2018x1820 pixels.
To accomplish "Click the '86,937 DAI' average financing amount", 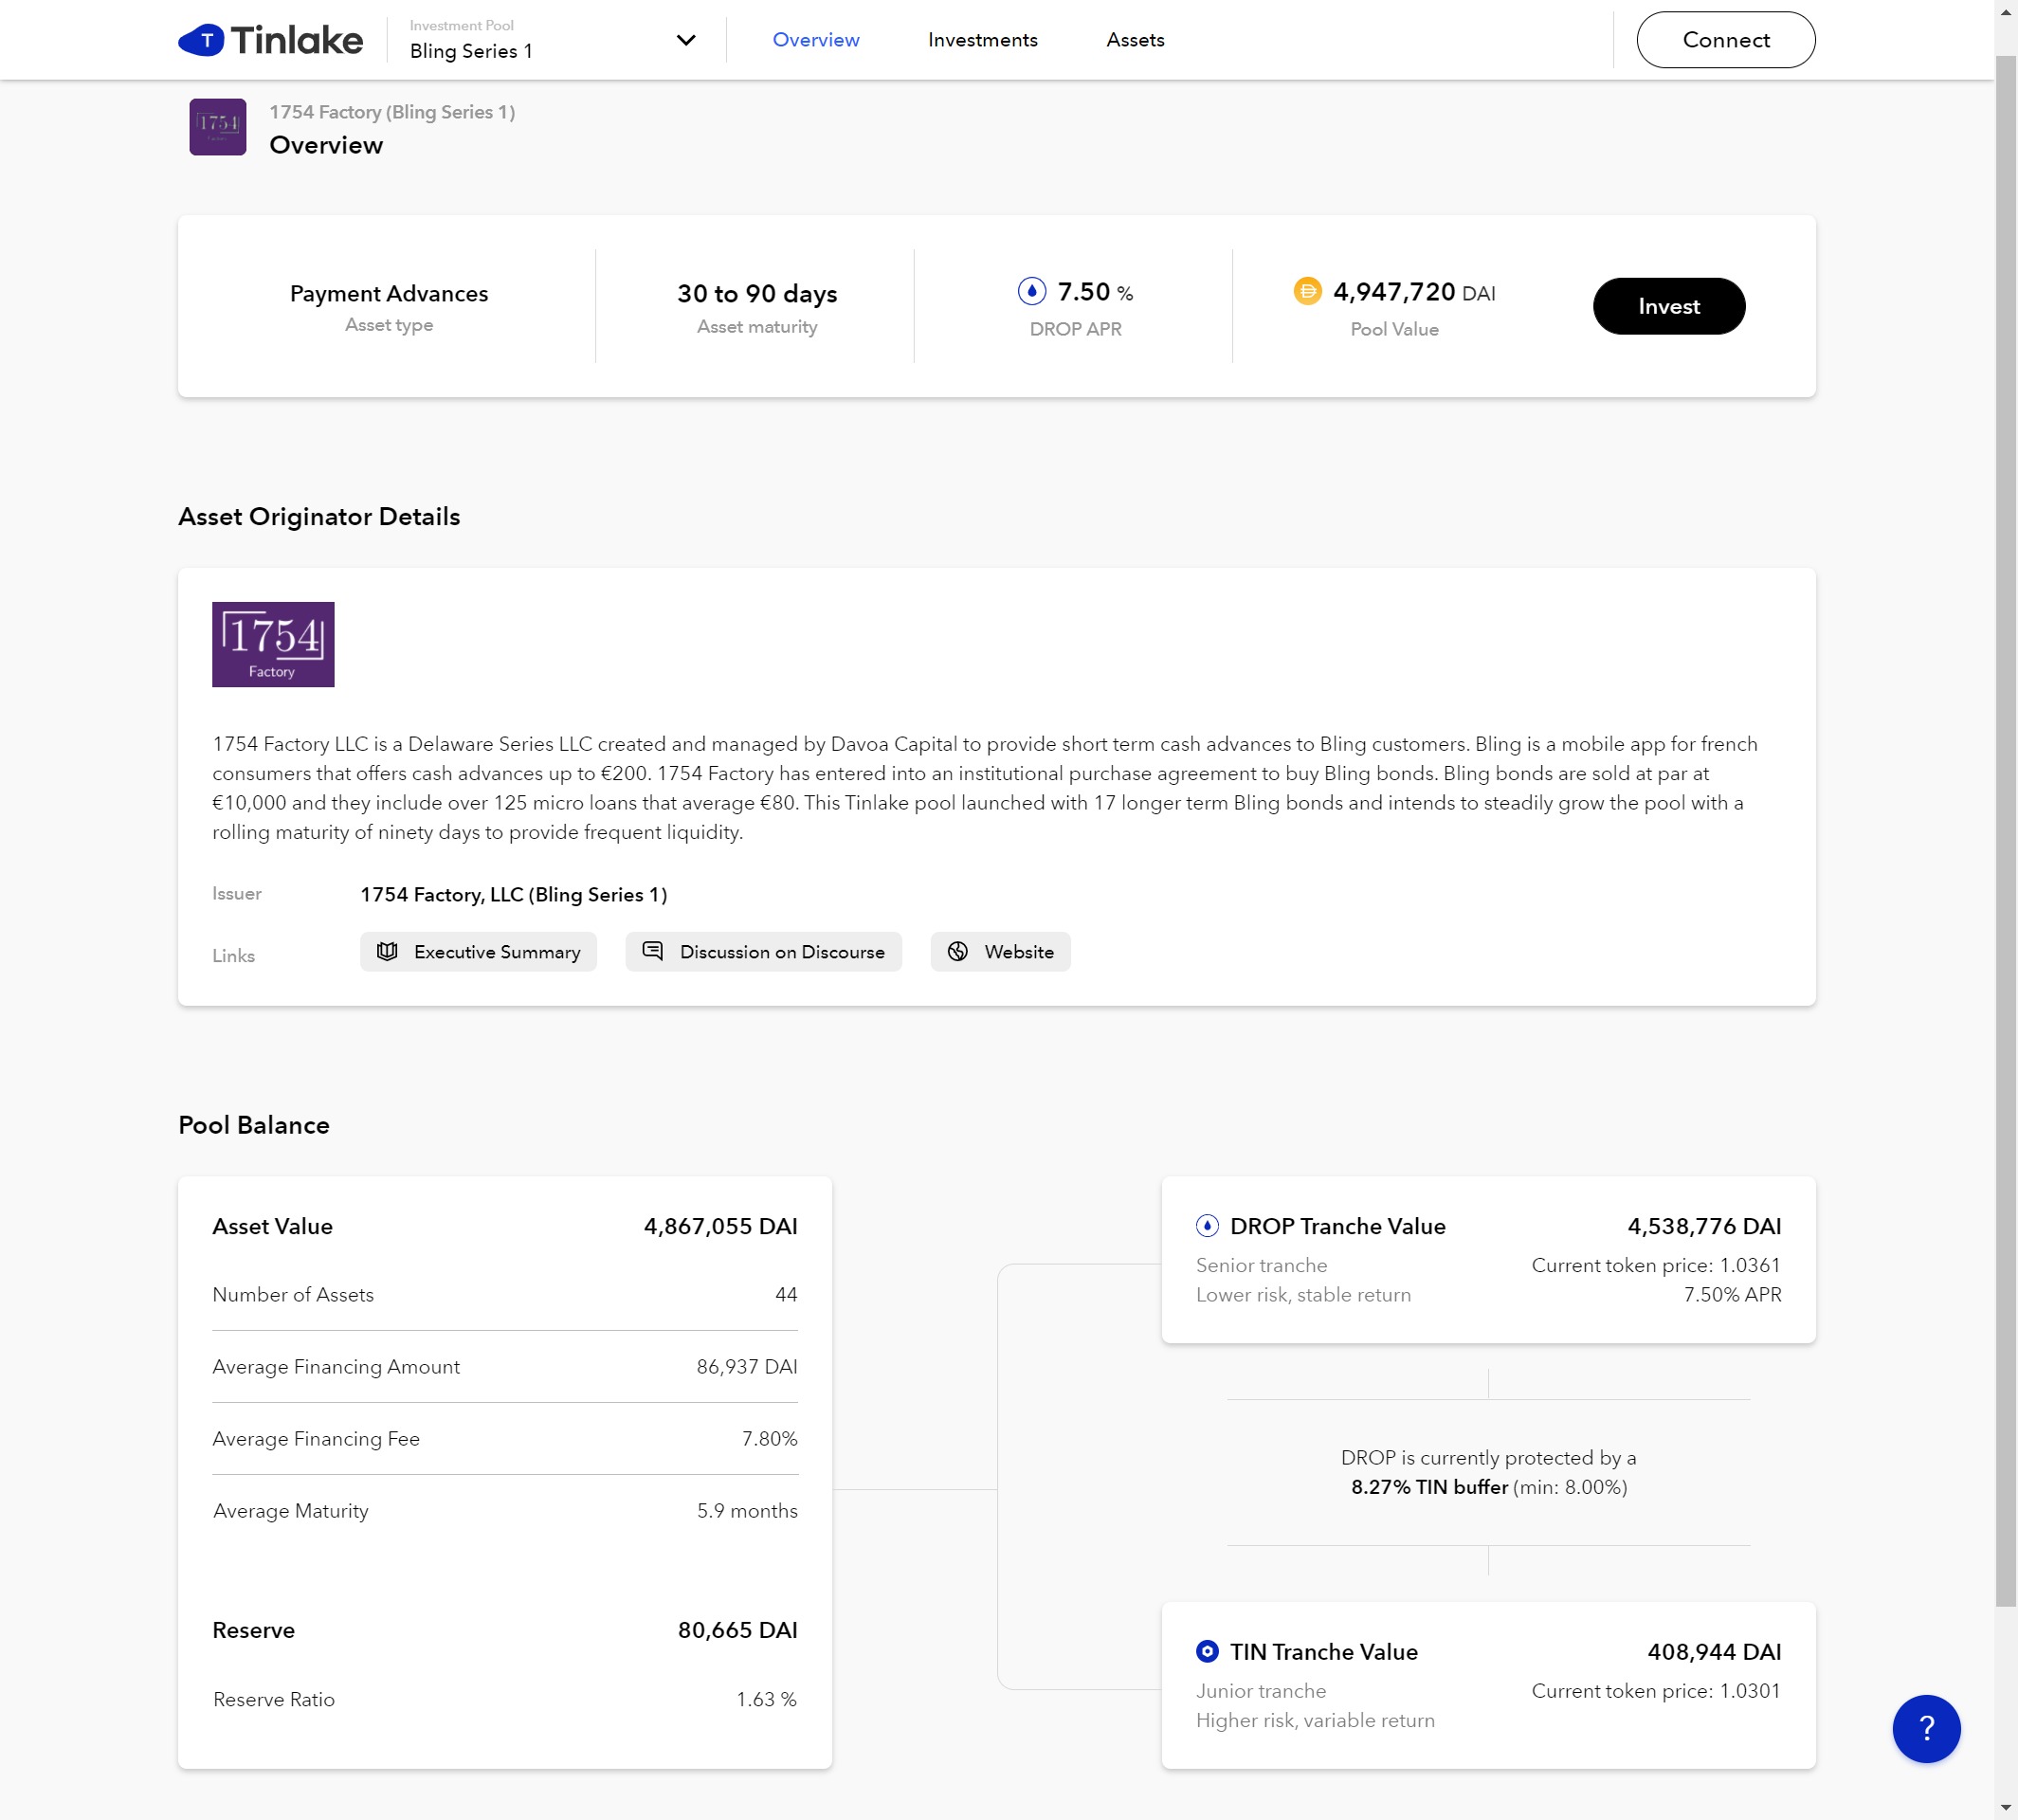I will pyautogui.click(x=746, y=1367).
